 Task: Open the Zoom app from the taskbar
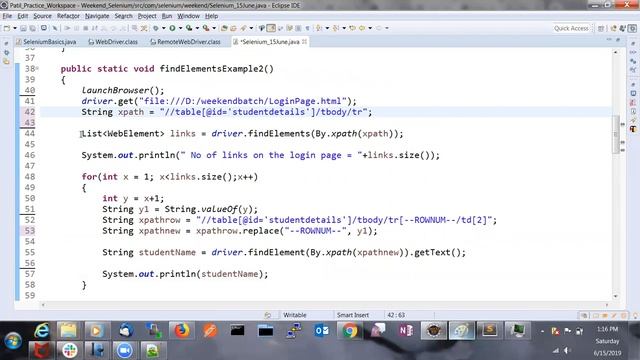124,350
